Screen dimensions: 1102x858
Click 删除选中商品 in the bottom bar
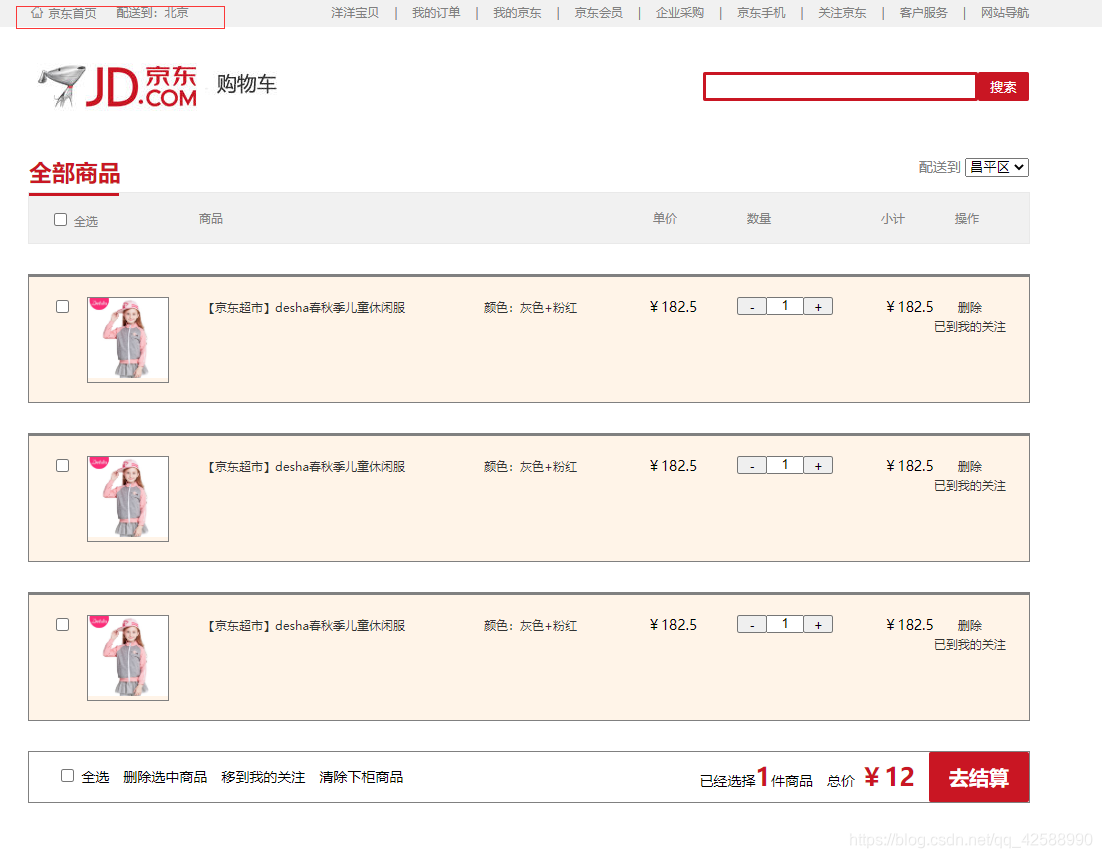coord(165,776)
